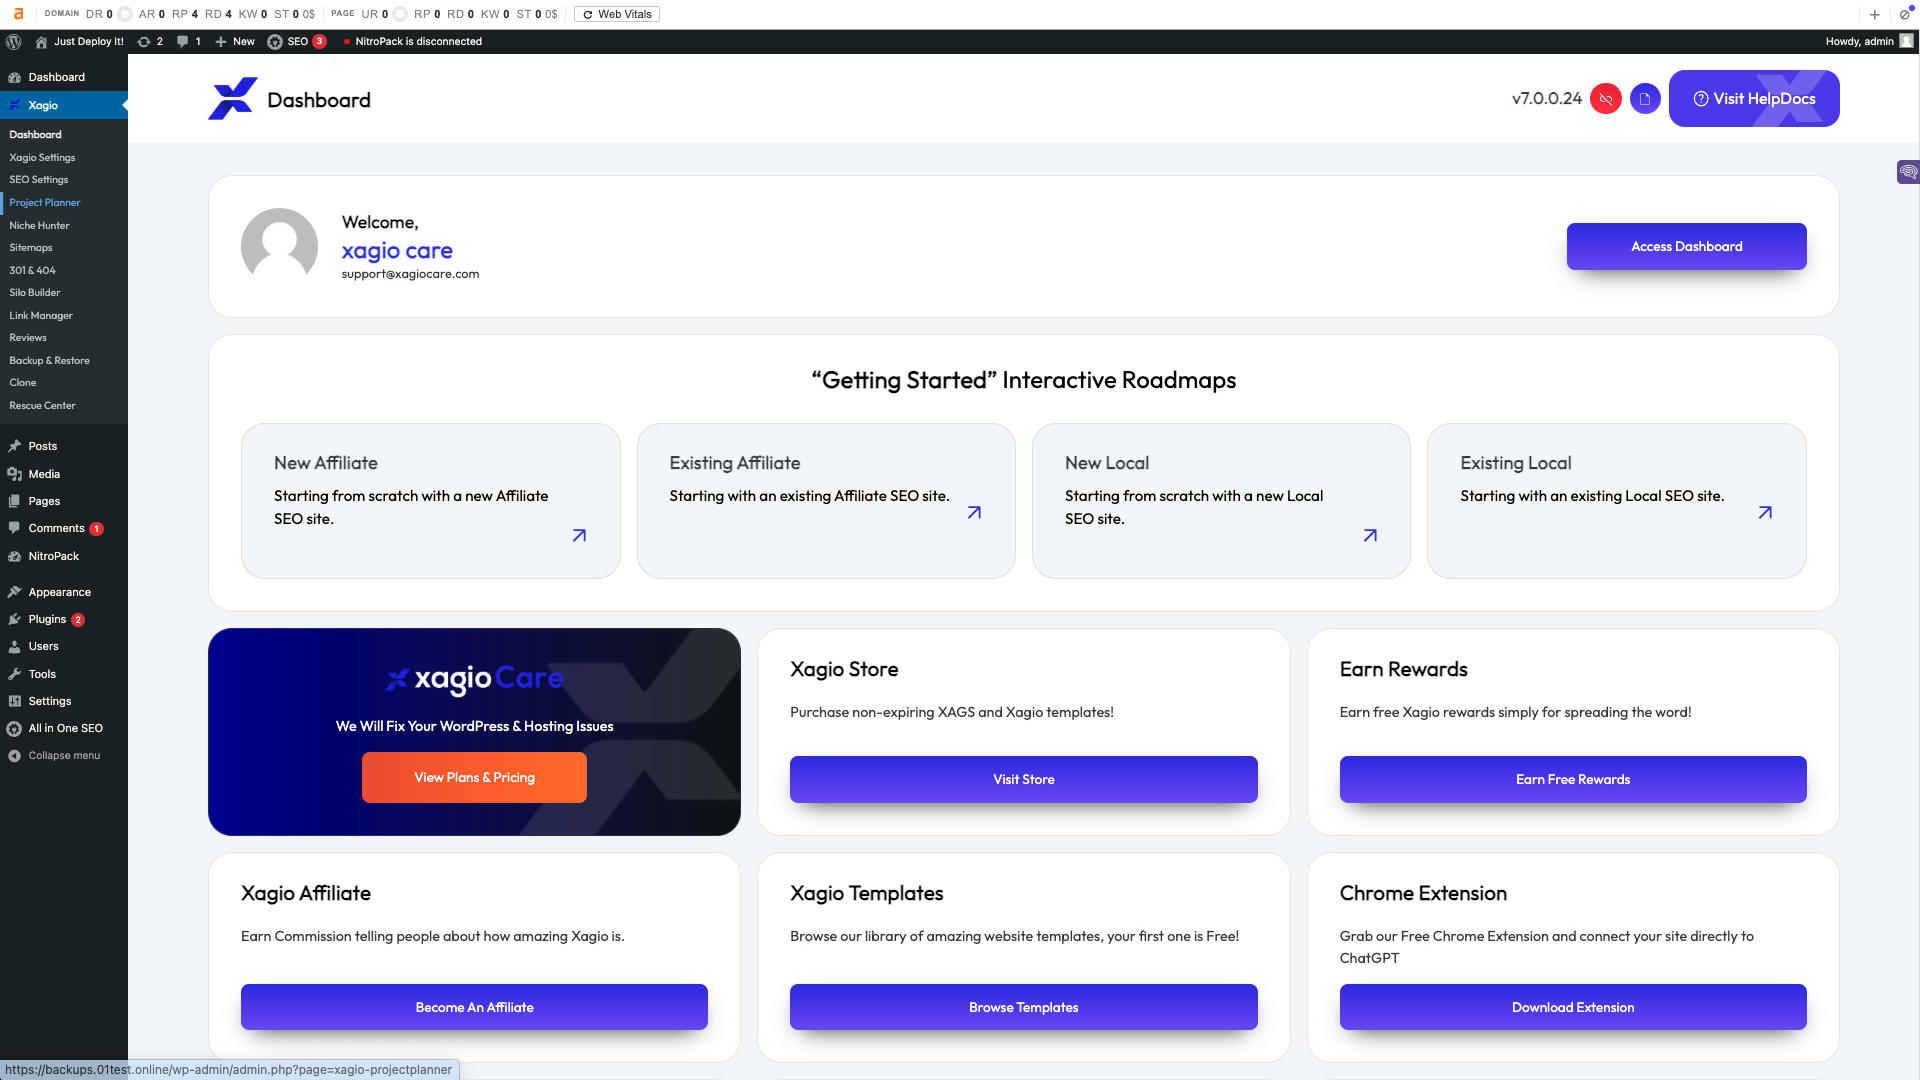Open Dashboard in WordPress sidebar

pos(64,77)
